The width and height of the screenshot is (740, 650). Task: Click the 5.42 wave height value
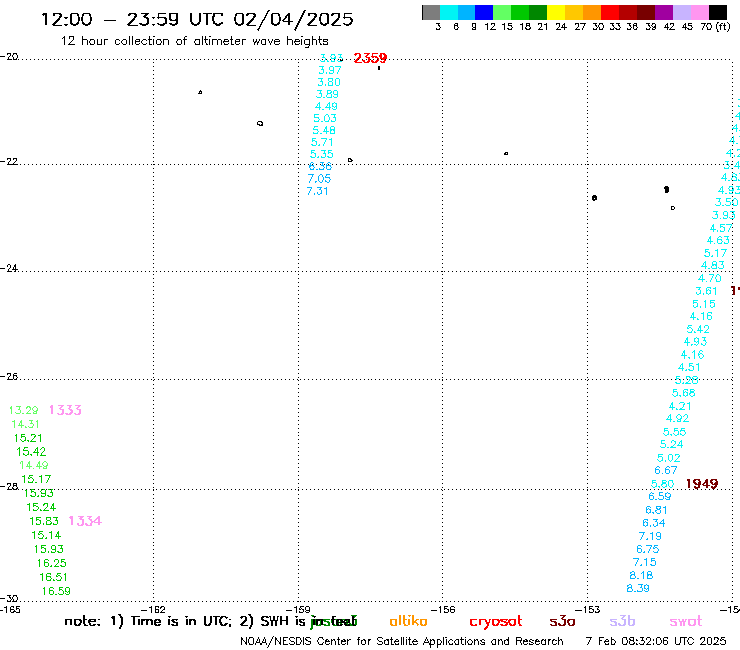coord(698,329)
